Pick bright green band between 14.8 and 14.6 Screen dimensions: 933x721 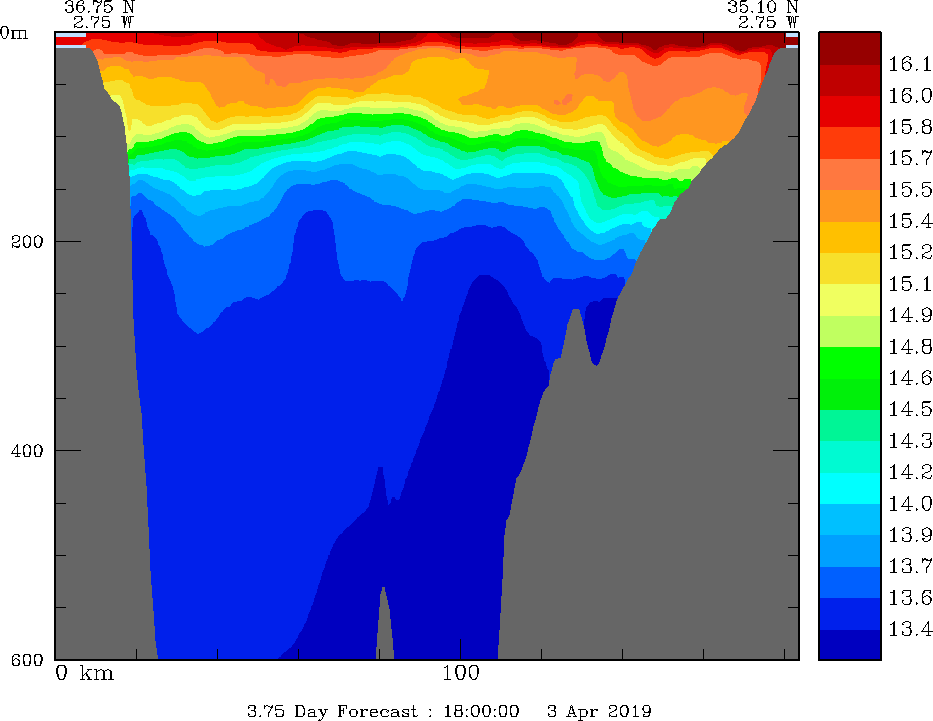click(x=850, y=362)
